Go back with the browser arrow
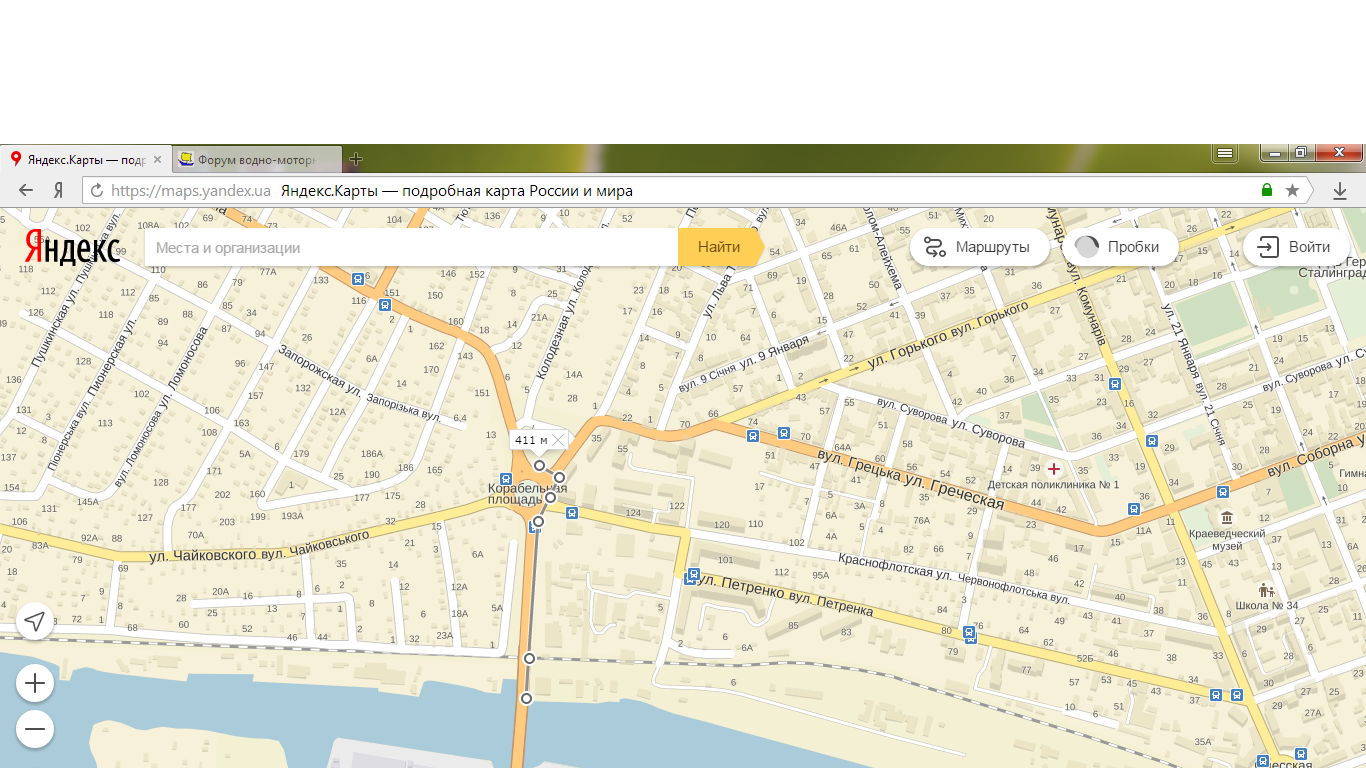 [x=26, y=191]
